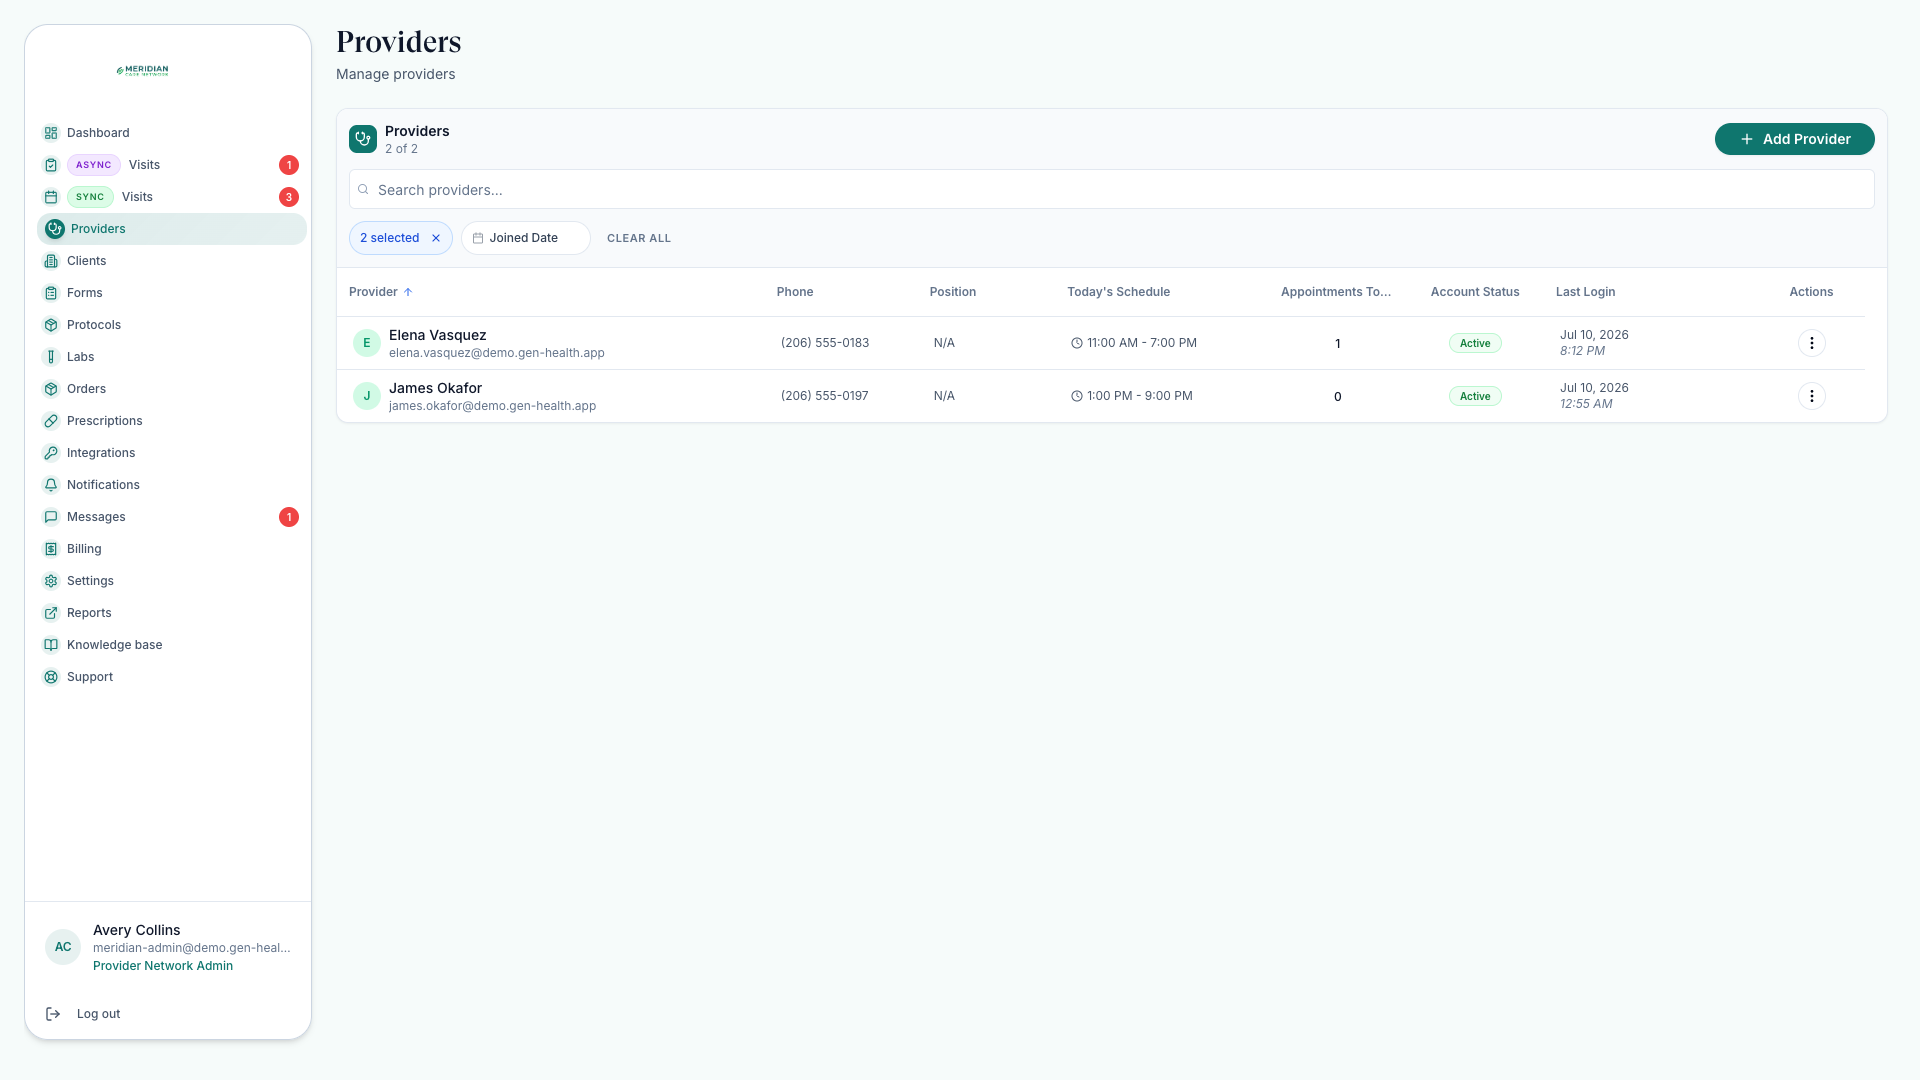Open the Joined Date filter
Screen dimensions: 1920x1080
(x=525, y=238)
